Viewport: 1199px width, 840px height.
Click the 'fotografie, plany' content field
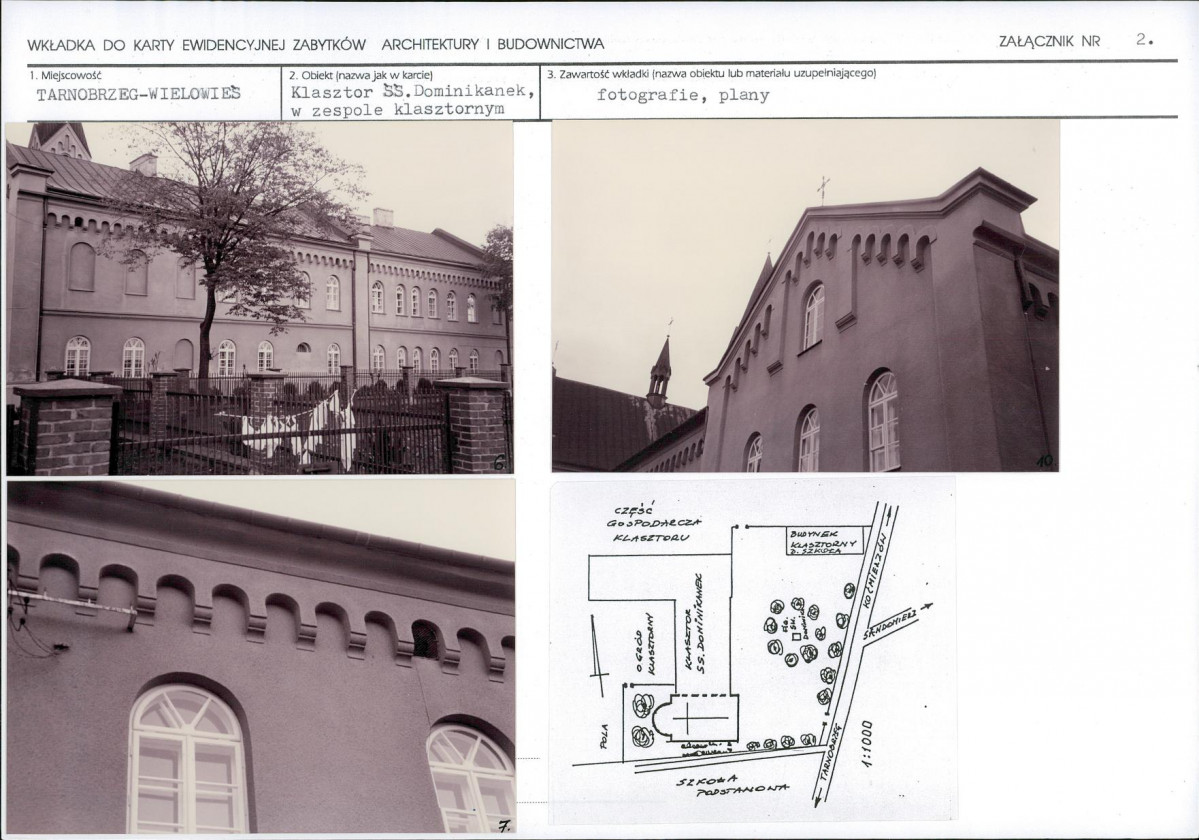coord(683,96)
